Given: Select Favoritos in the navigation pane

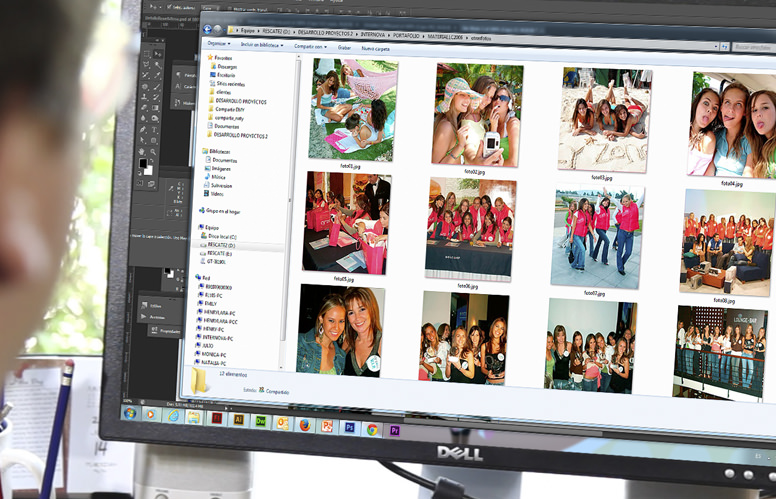Looking at the screenshot, I should (220, 58).
